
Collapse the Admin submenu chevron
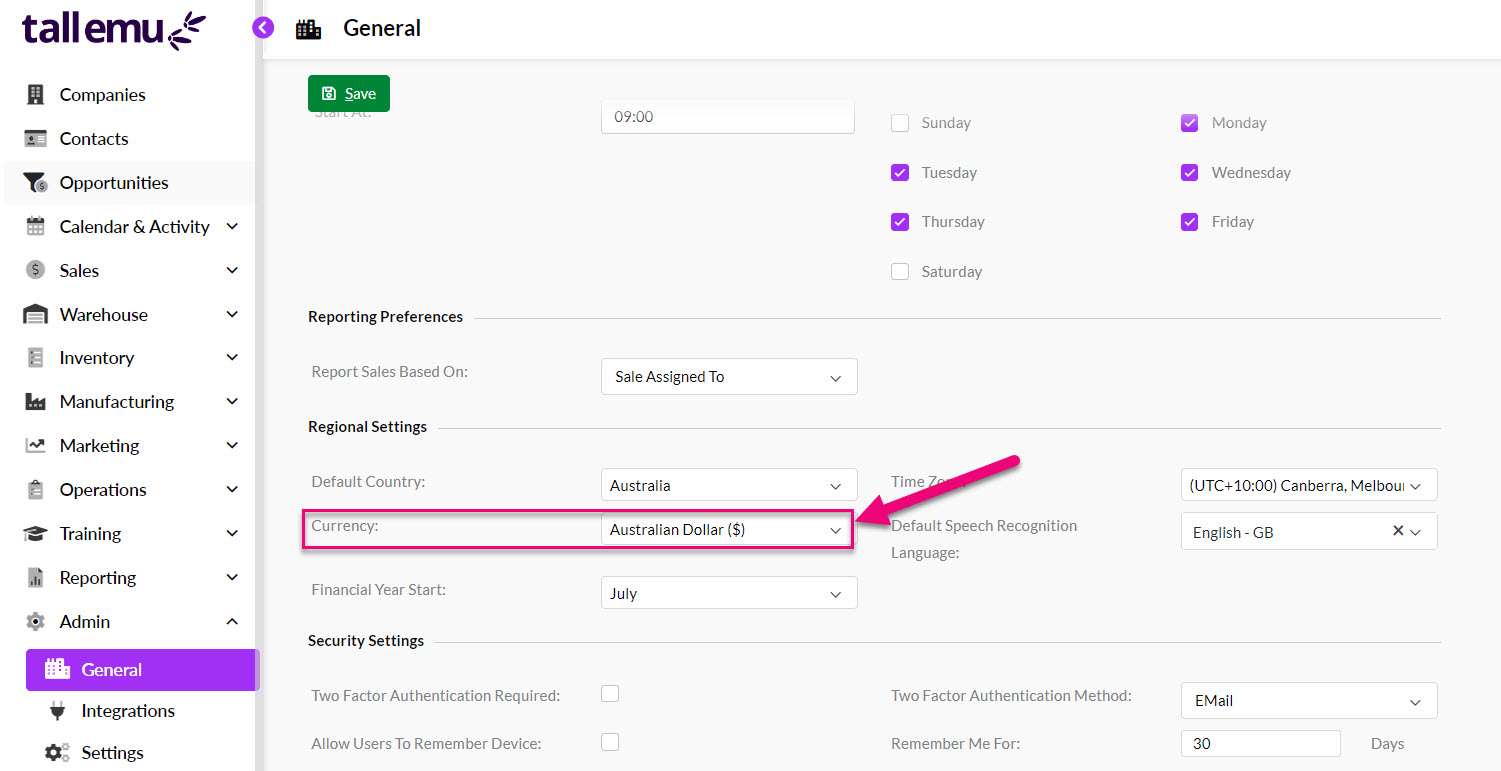click(x=232, y=622)
